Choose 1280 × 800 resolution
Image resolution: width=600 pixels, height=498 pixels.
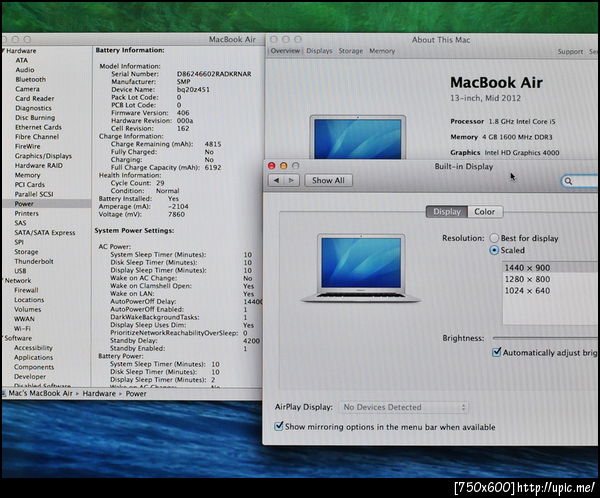pos(550,279)
